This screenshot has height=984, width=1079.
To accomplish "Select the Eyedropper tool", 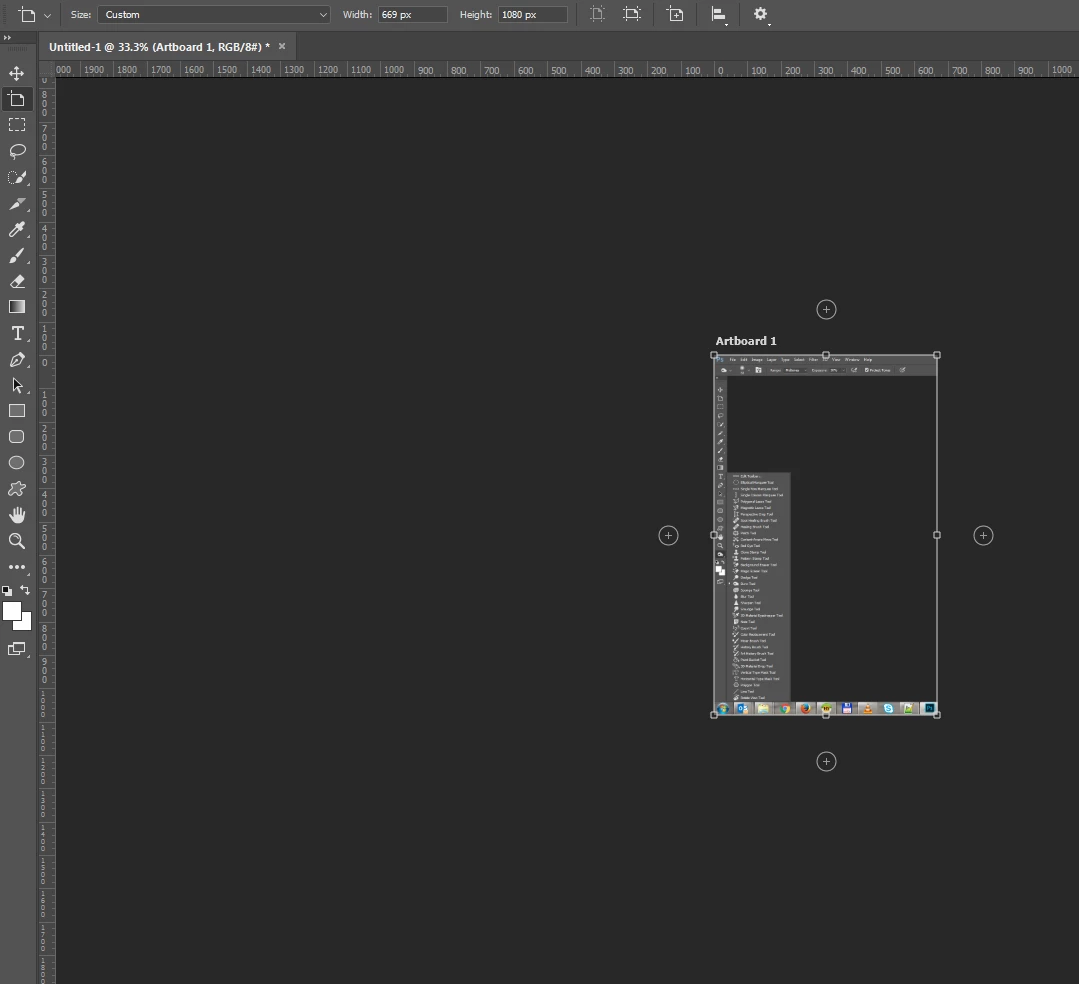I will click(17, 229).
